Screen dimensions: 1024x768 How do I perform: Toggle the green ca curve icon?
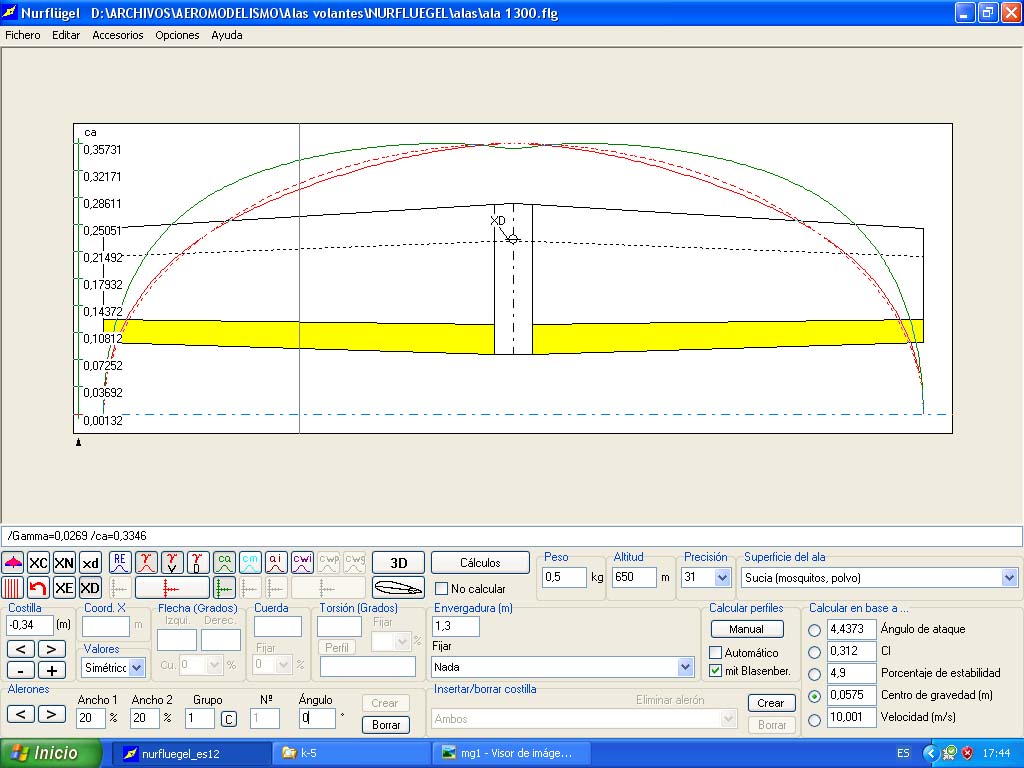point(224,563)
